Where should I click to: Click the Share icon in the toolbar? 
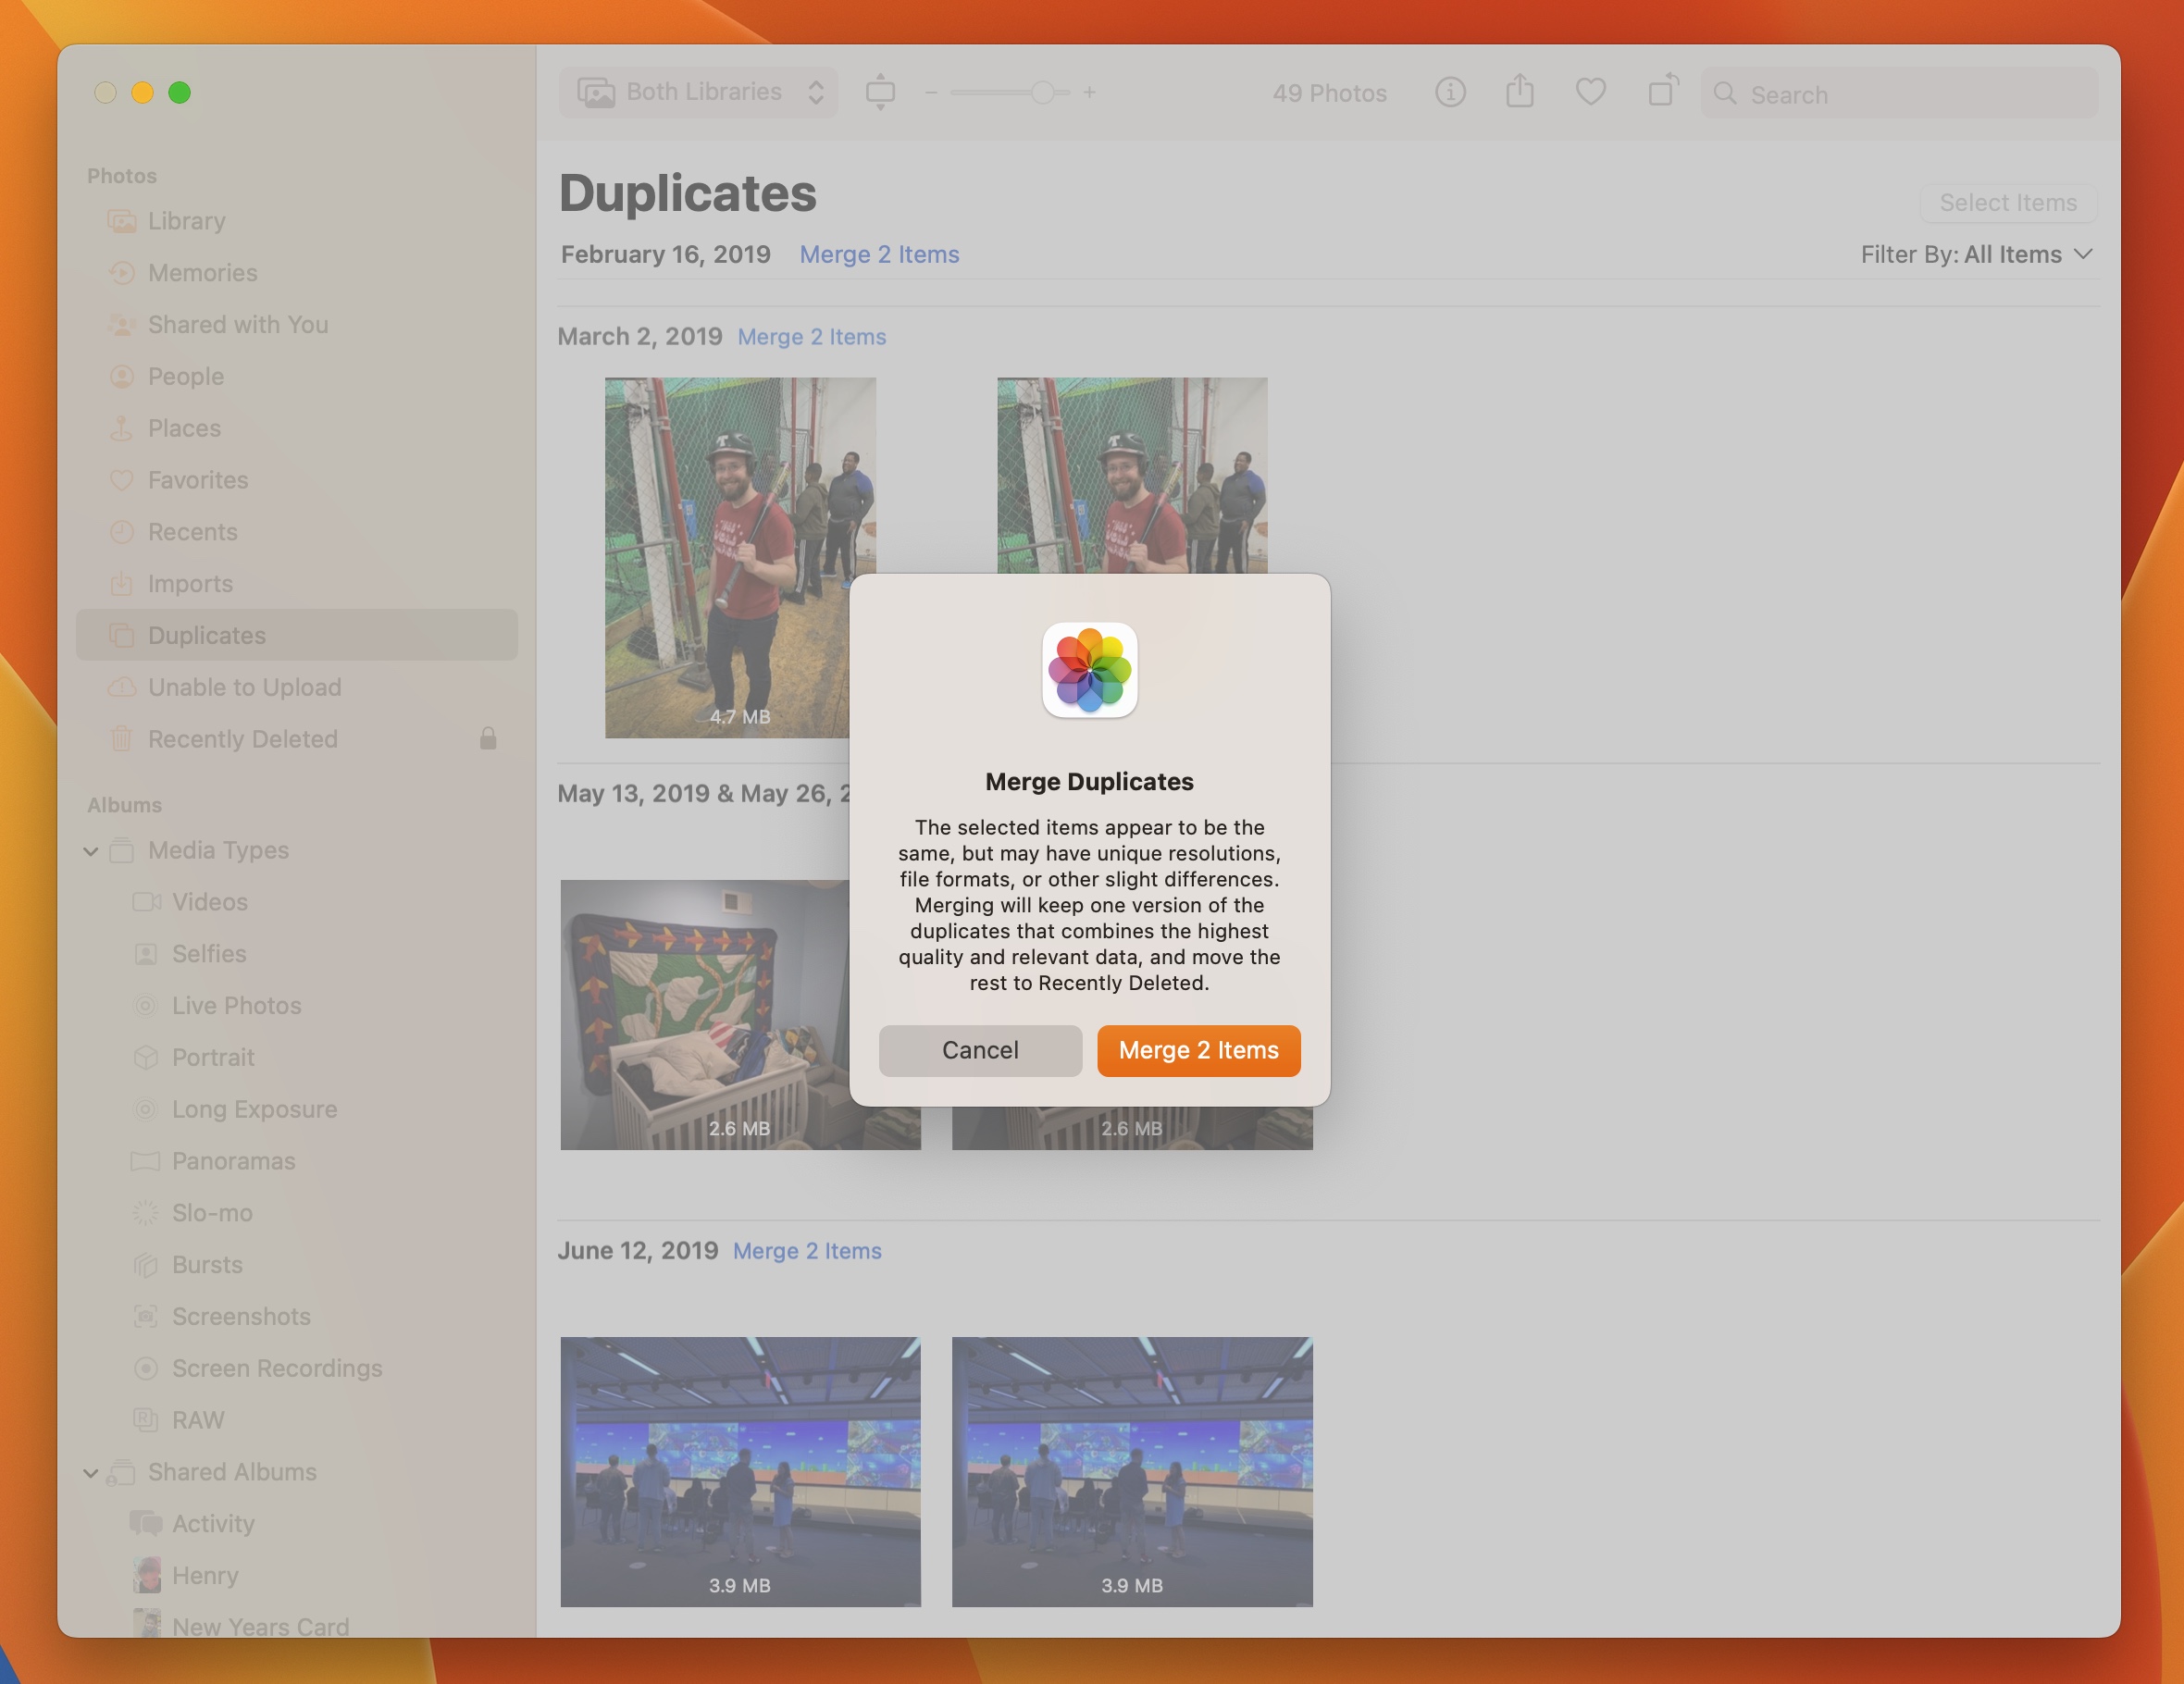tap(1520, 92)
